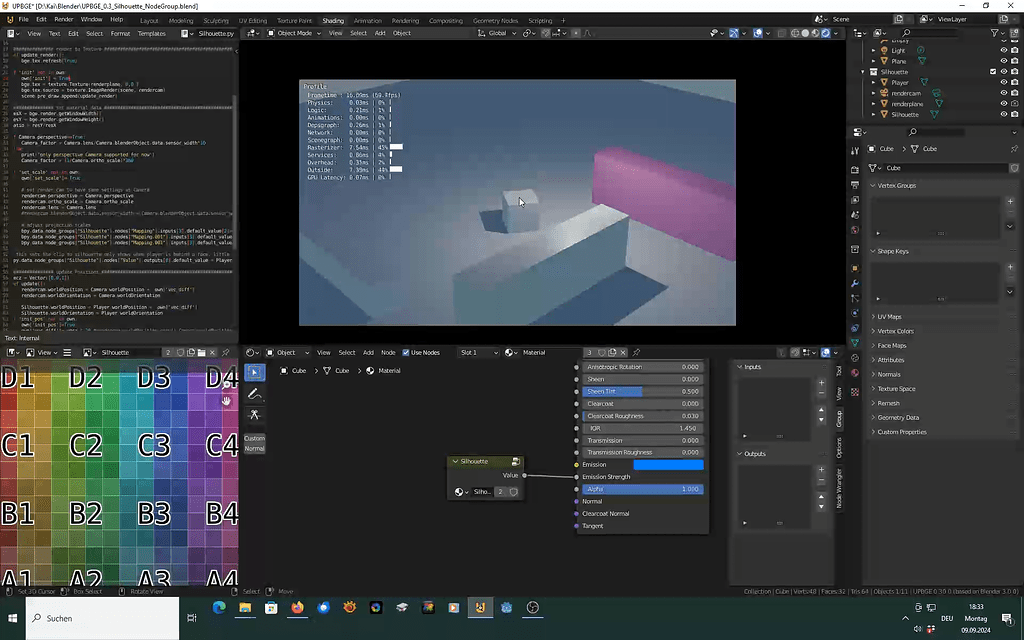Disable Silhouette object render camera toggle
1024x640 pixels.
coord(1014,114)
